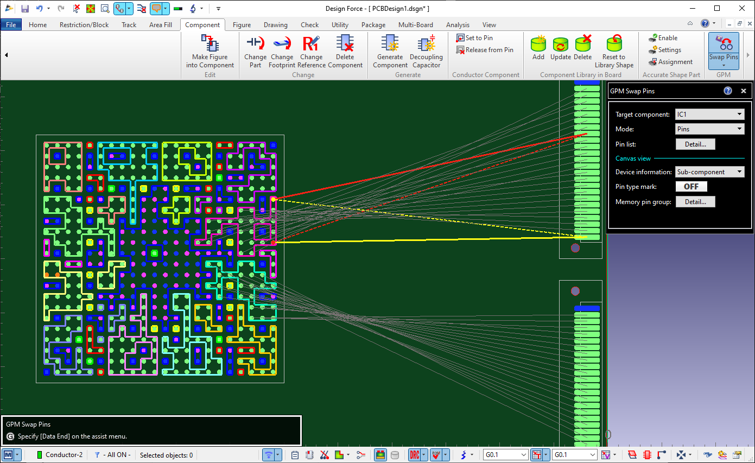Click Make Figure into Component icon
The height and width of the screenshot is (463, 755).
point(210,44)
